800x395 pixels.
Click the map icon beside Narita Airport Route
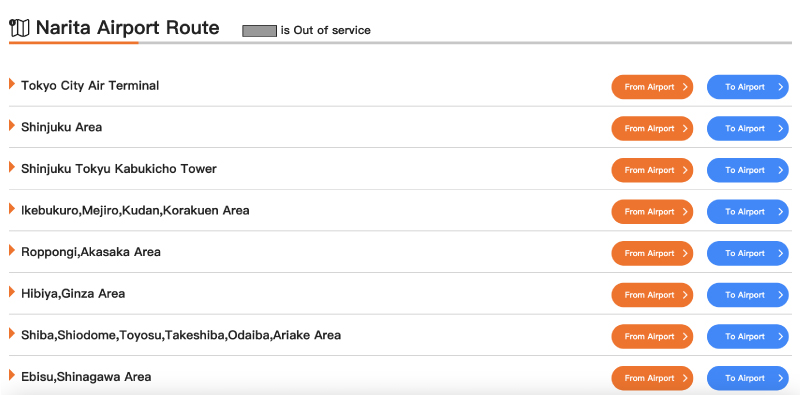[x=19, y=28]
